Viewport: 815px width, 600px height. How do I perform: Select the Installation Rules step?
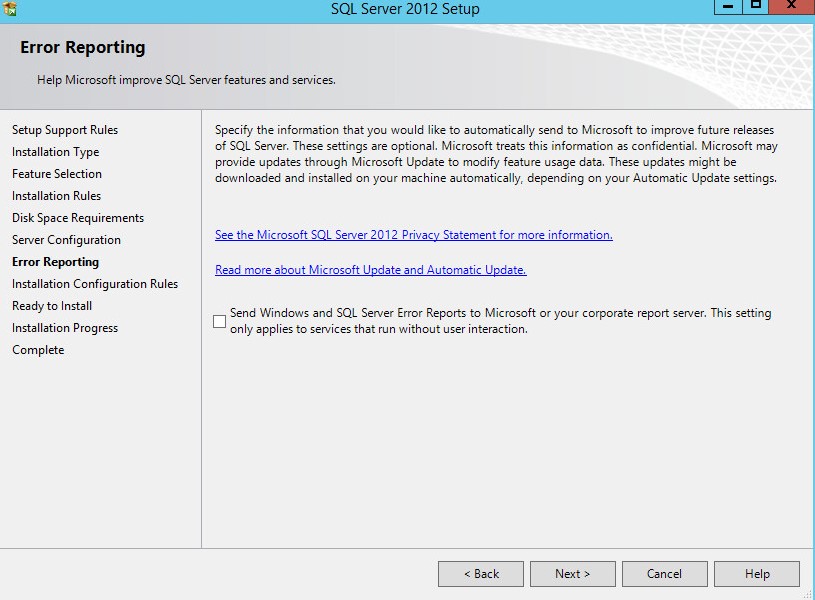point(57,196)
